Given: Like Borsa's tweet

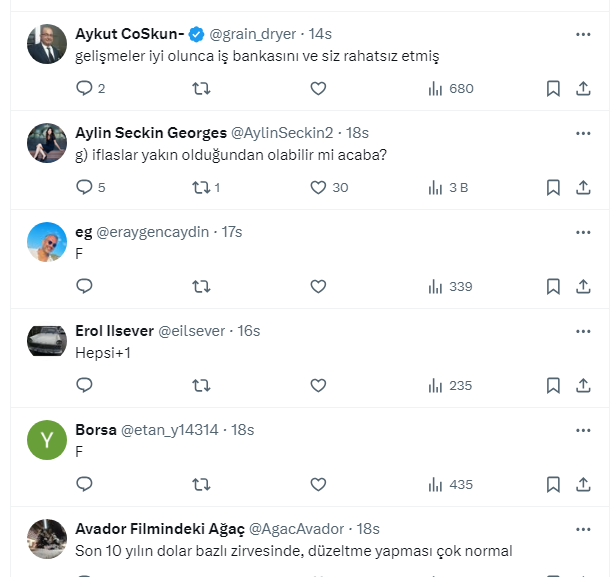Looking at the screenshot, I should click(318, 484).
